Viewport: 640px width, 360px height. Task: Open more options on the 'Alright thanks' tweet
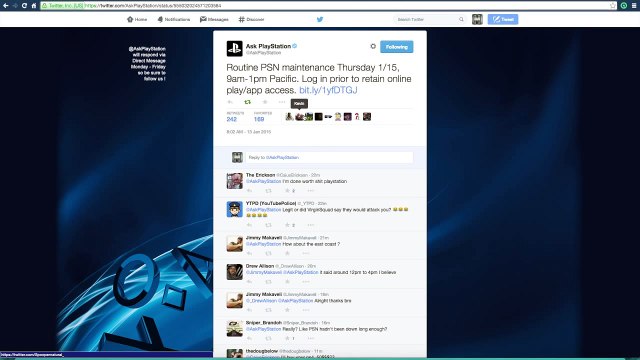point(306,310)
